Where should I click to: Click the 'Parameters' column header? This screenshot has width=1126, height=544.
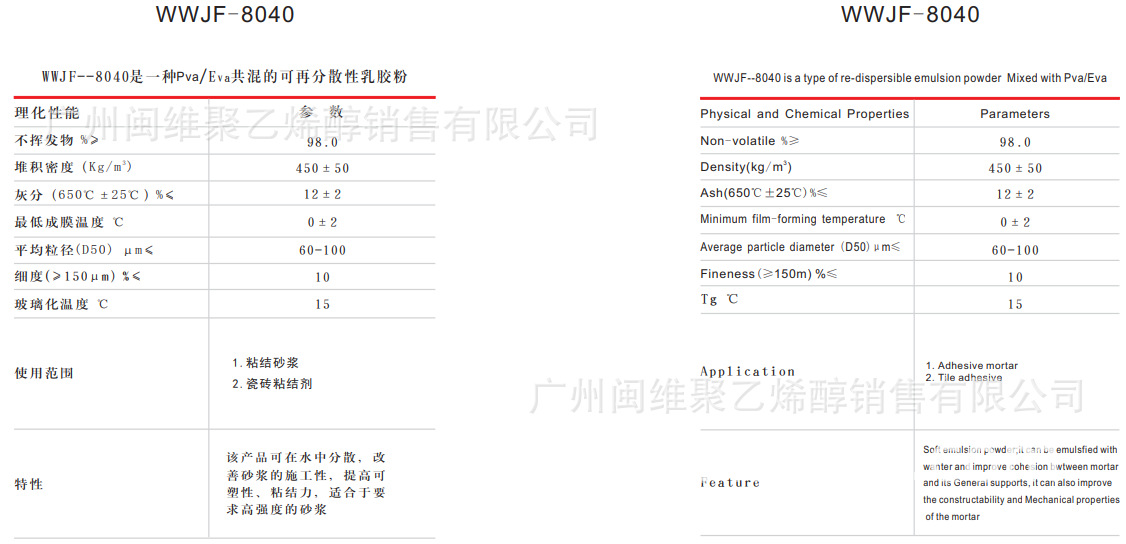point(1015,114)
